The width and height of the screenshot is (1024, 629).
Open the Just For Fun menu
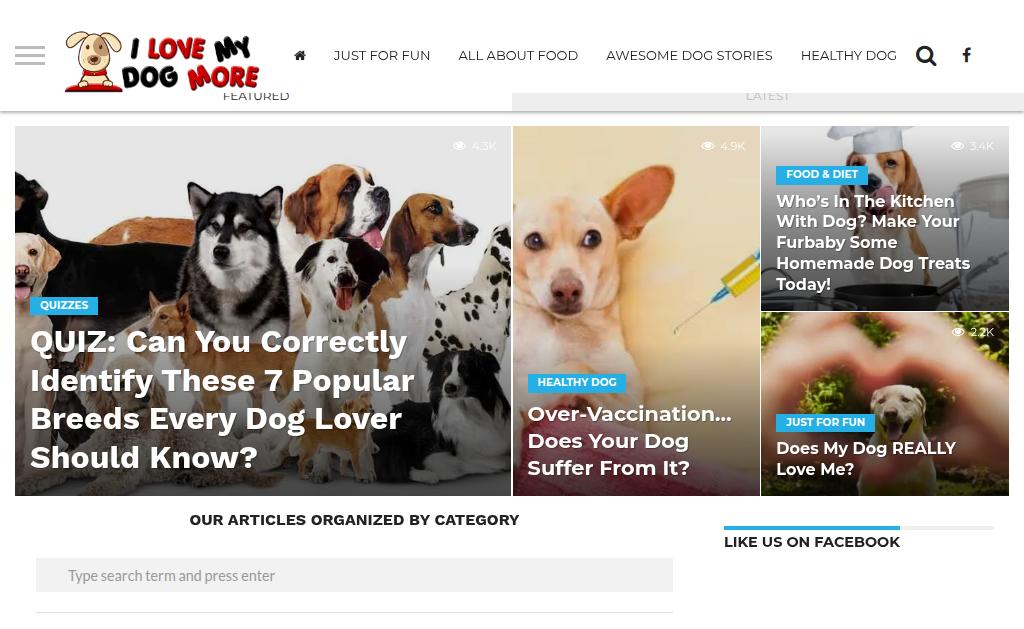click(381, 56)
